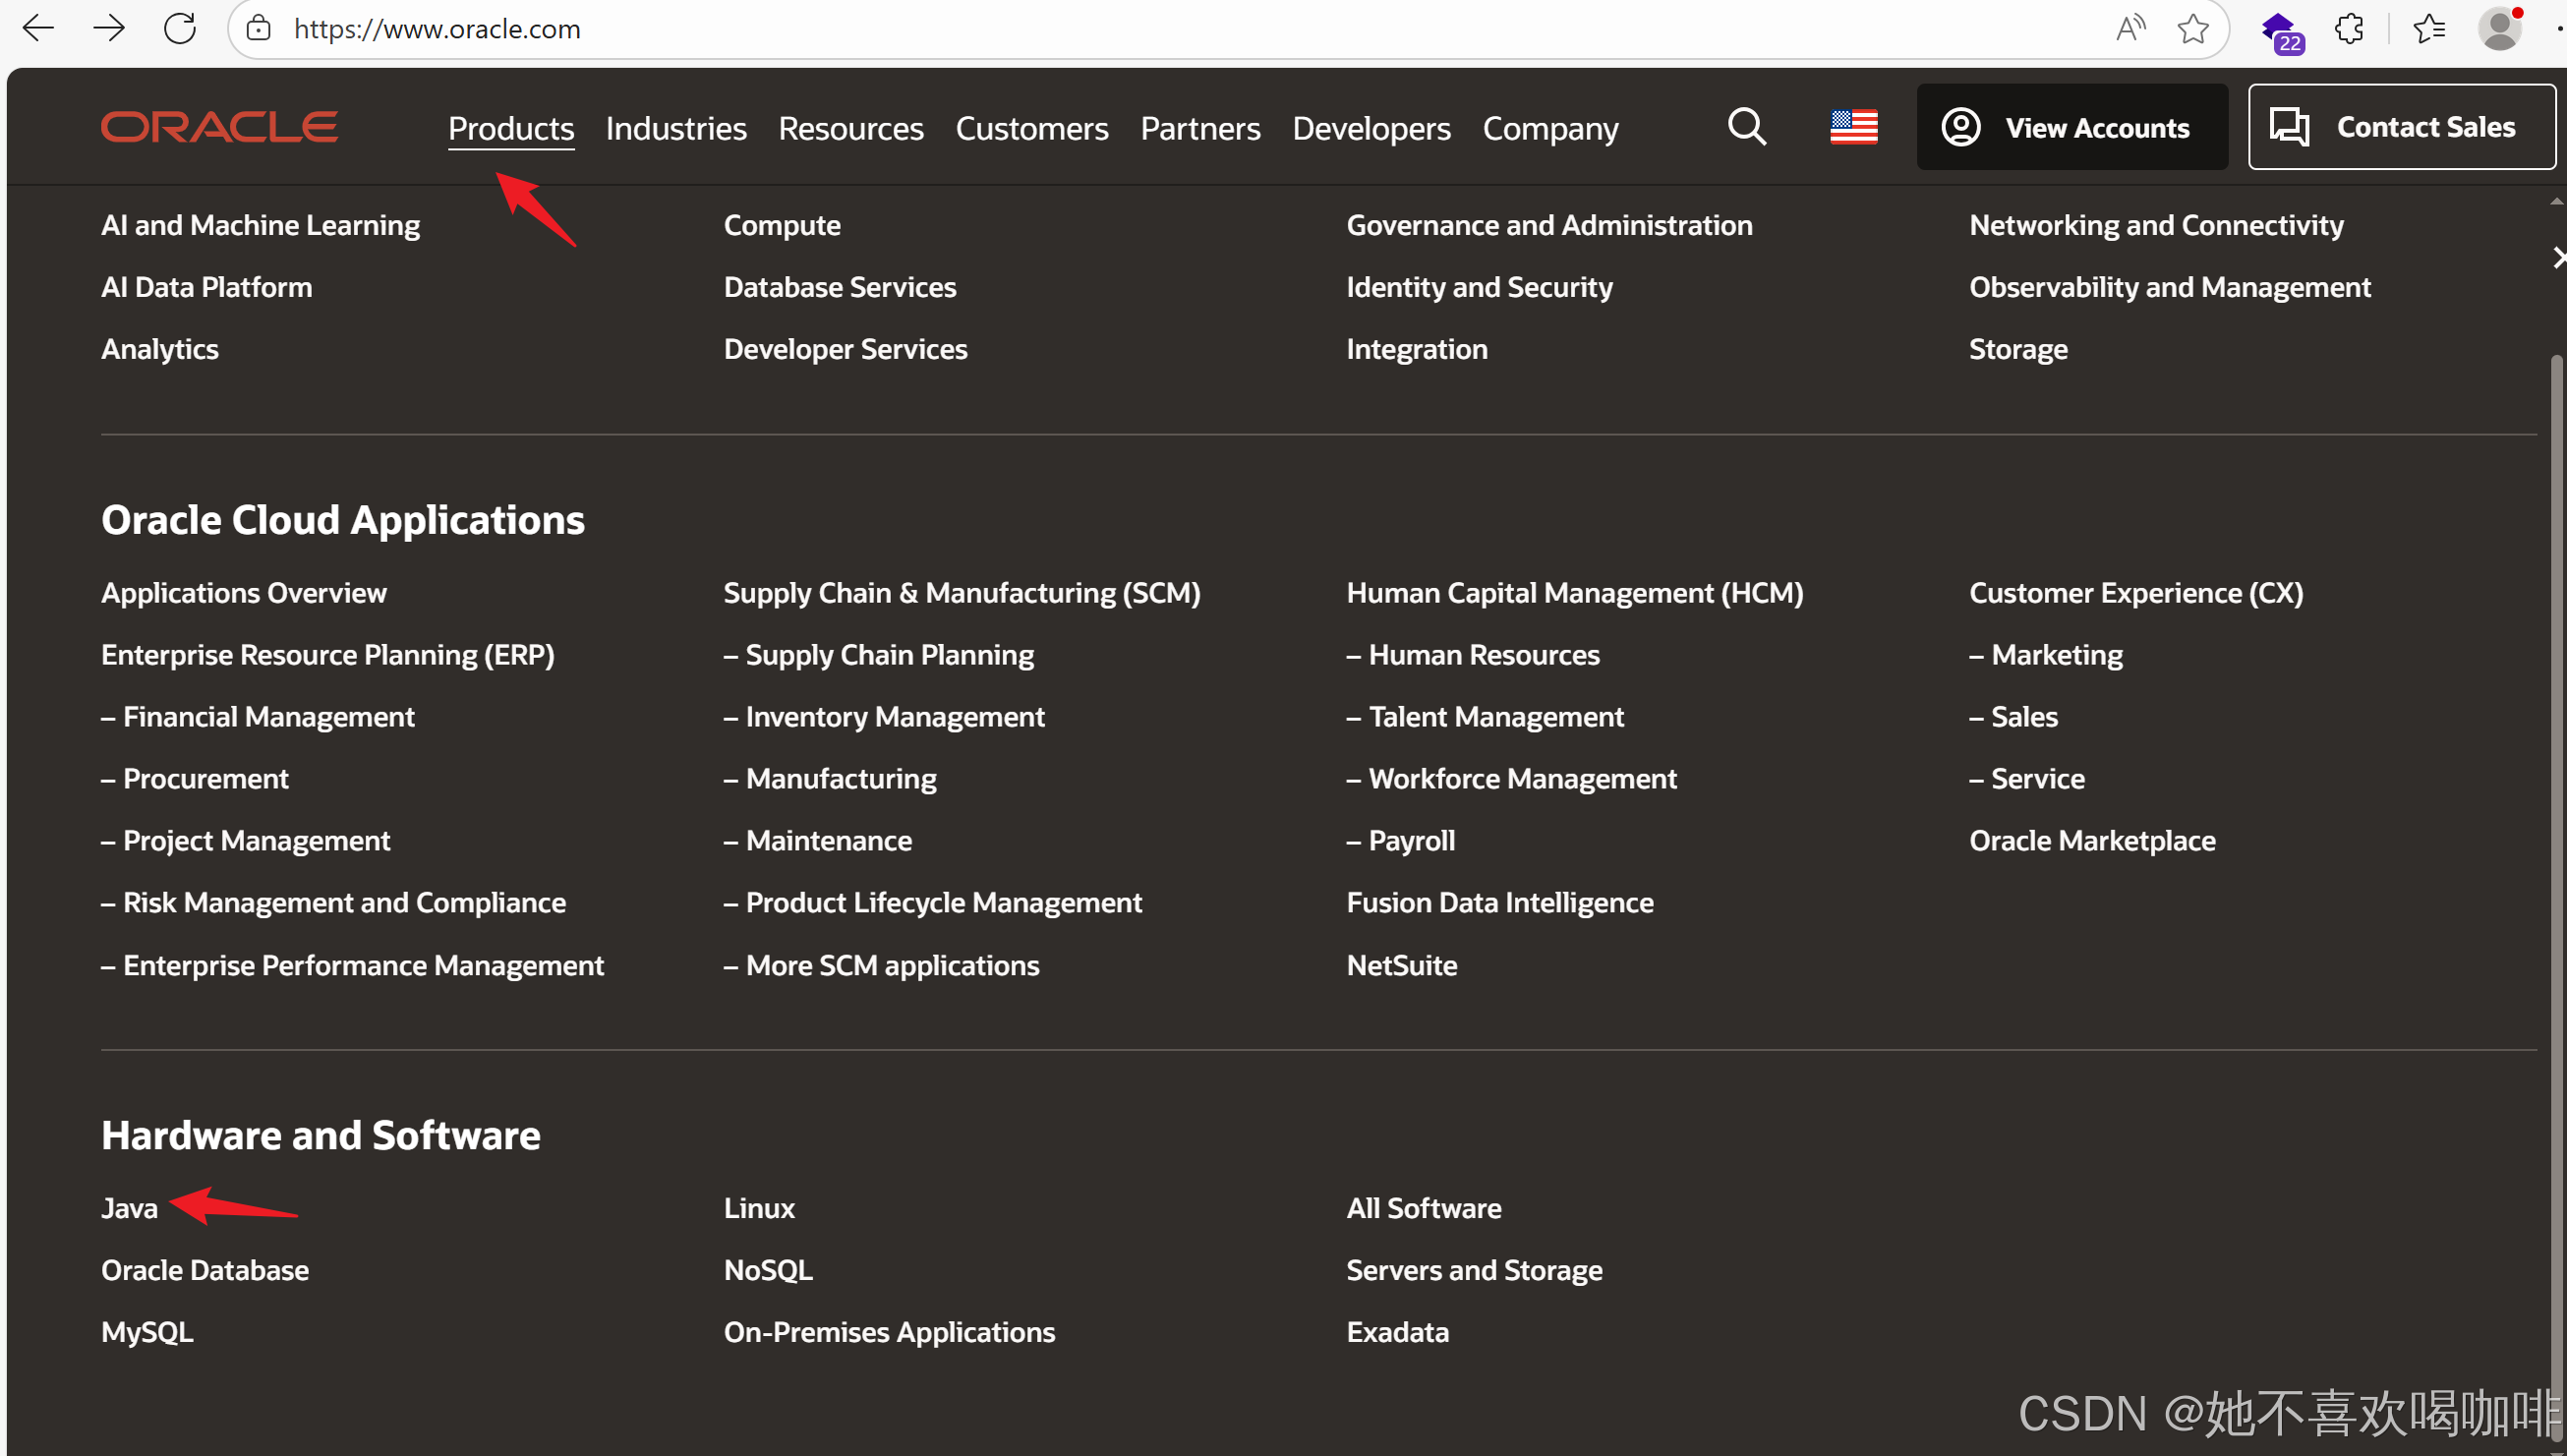
Task: Click the Oracle logo
Action: coord(219,127)
